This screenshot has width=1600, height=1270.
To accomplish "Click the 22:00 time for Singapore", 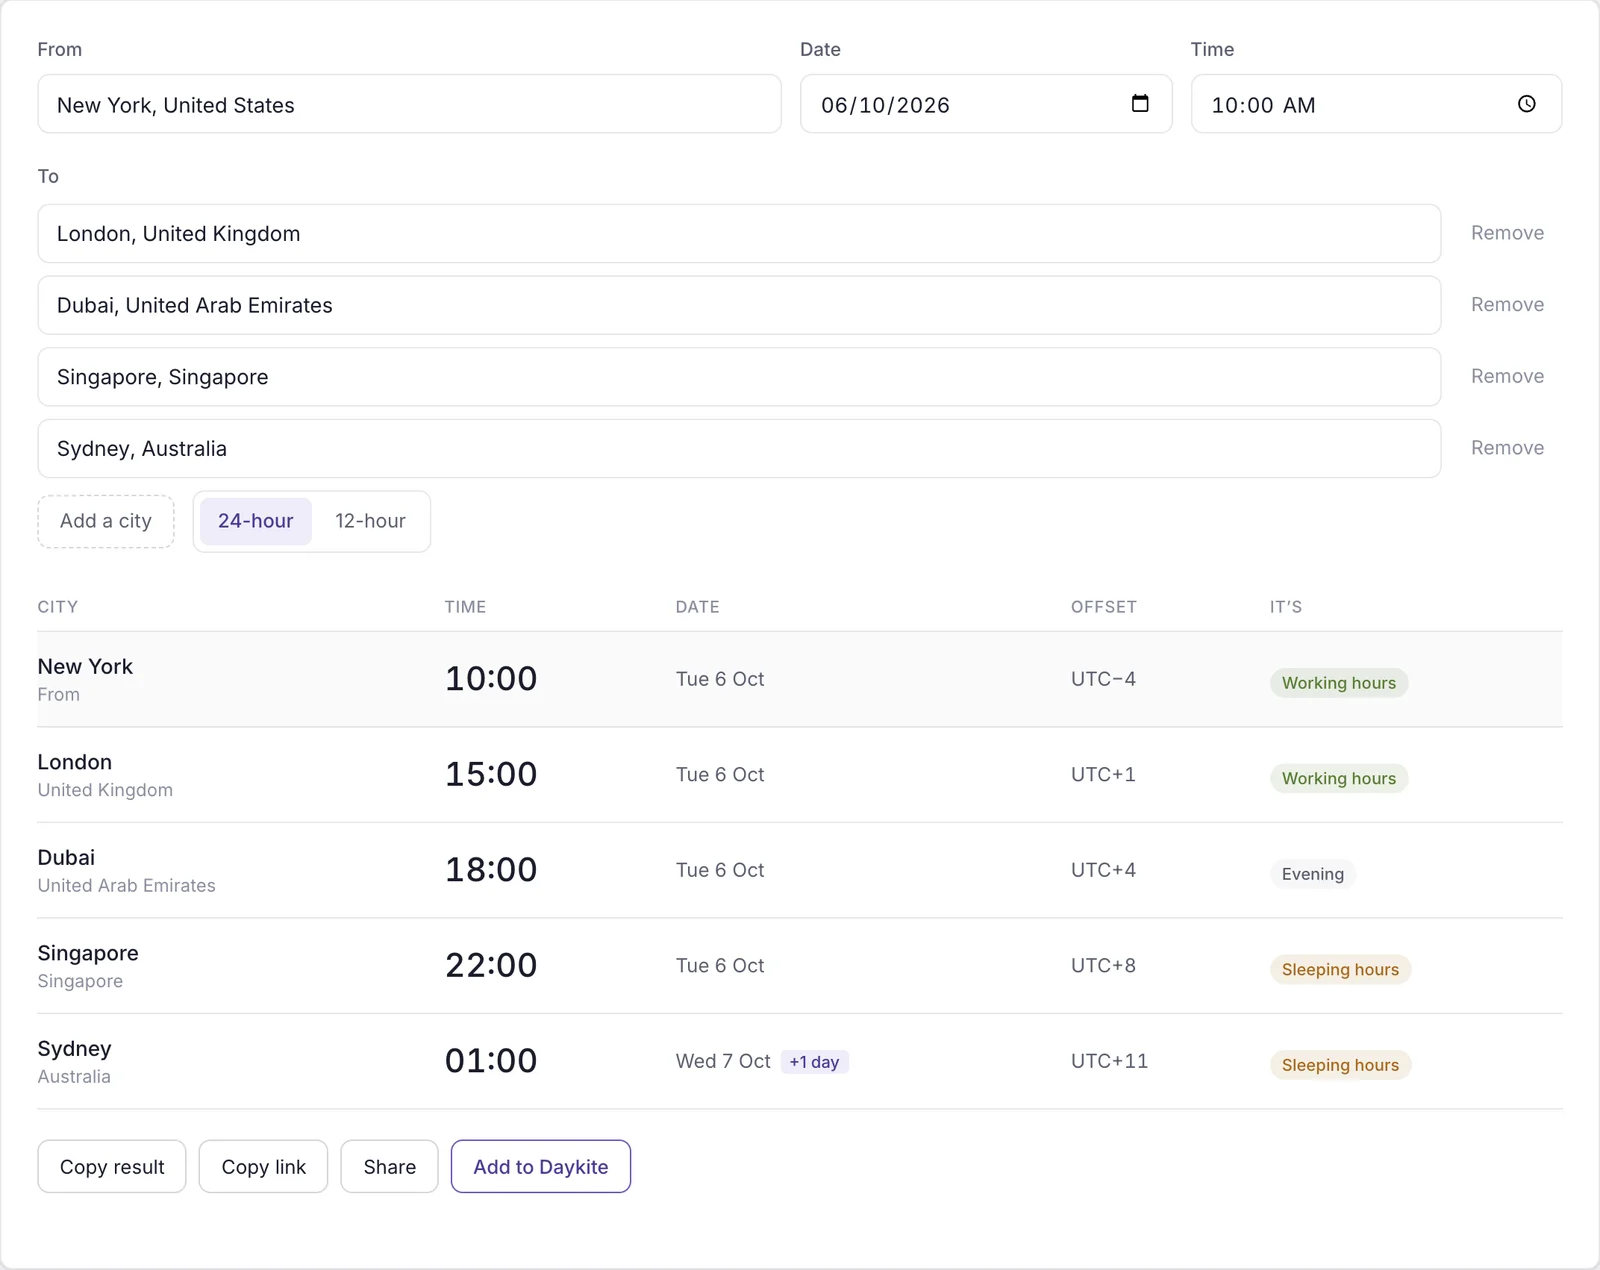I will [491, 965].
